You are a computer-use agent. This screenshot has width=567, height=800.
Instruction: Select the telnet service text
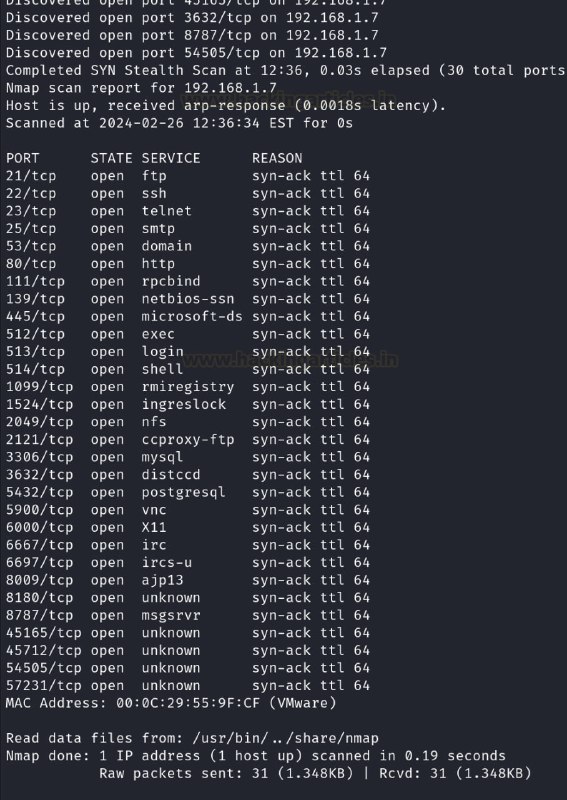[x=166, y=211]
